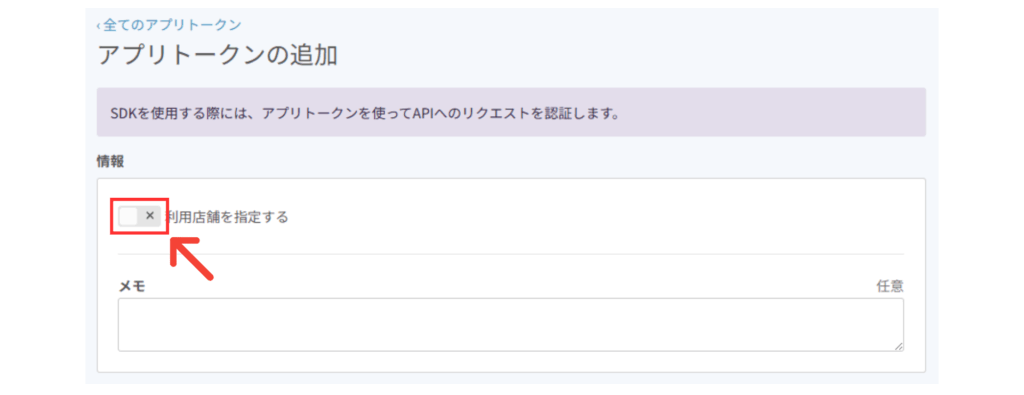Focus the メモ text area
Viewport: 1024px width, 395px height.
(x=511, y=325)
